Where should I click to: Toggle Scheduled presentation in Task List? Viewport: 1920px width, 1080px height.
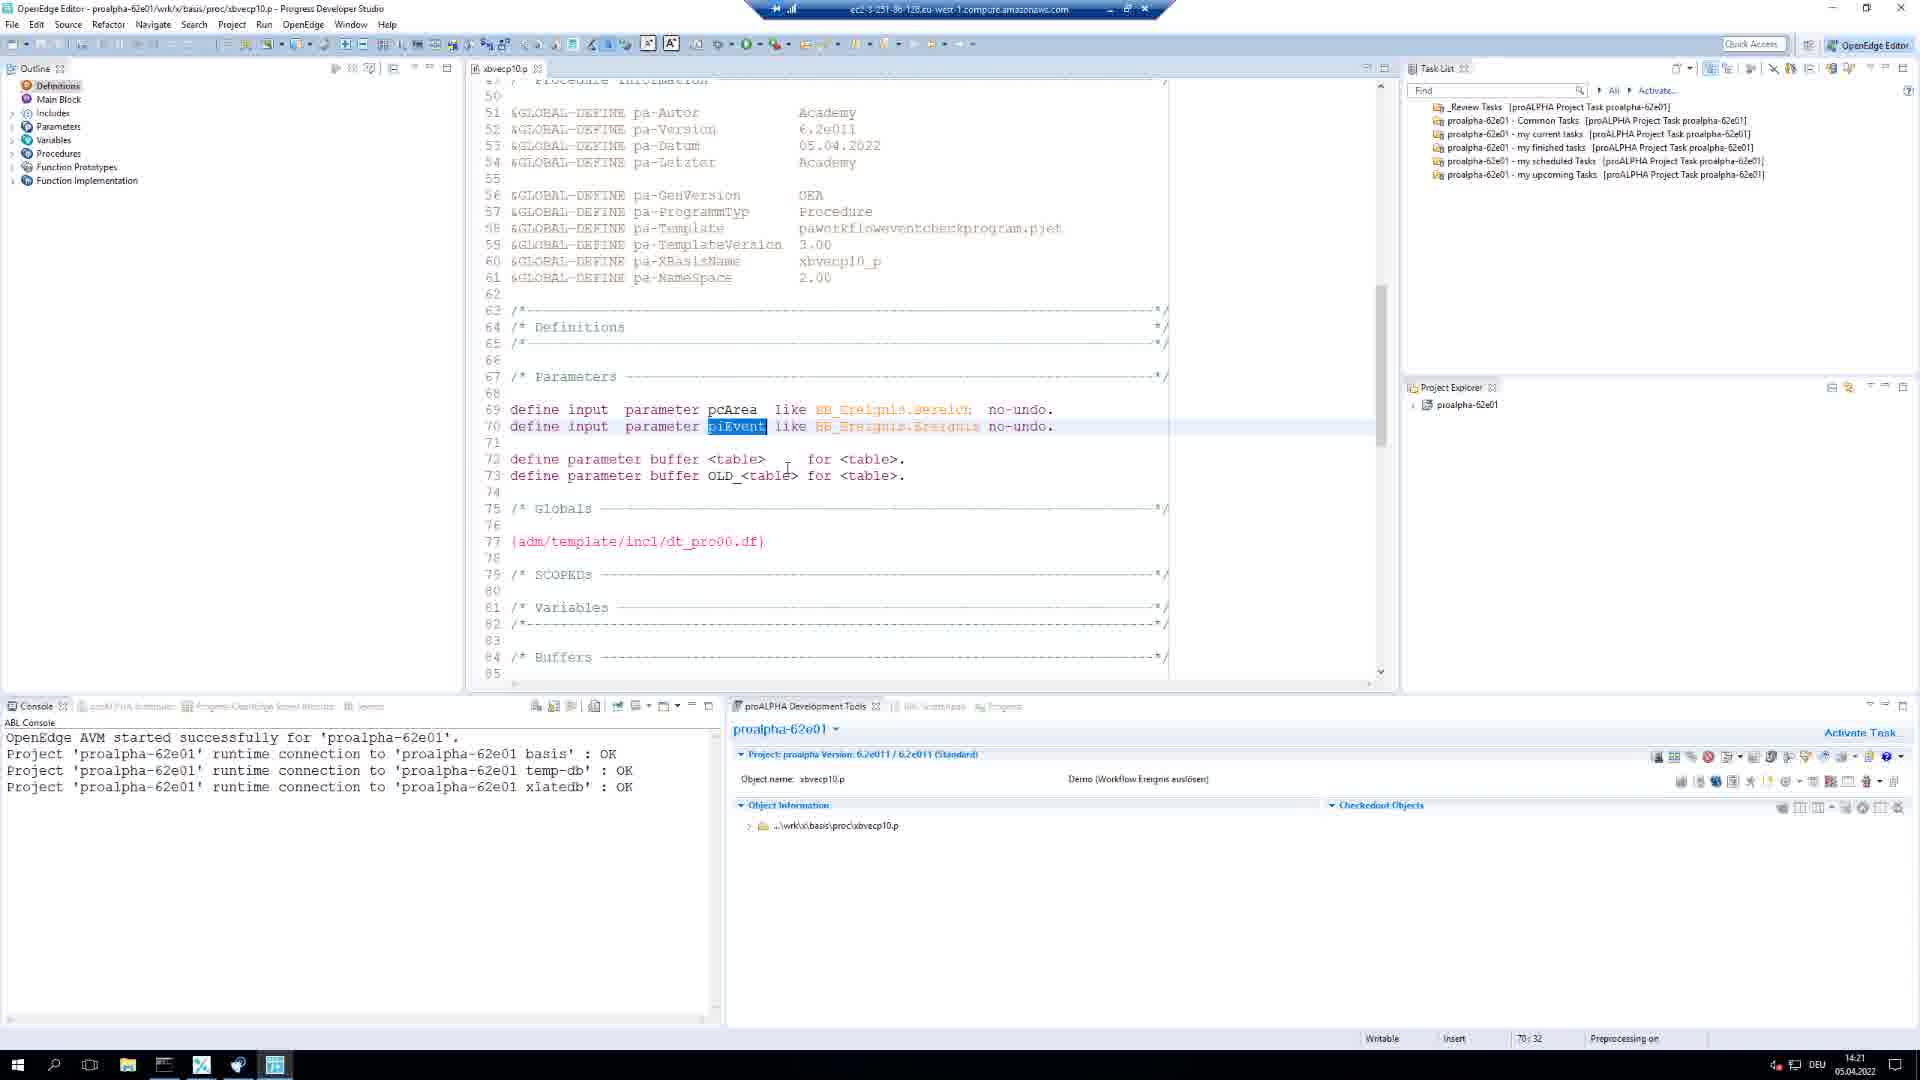pos(1727,68)
